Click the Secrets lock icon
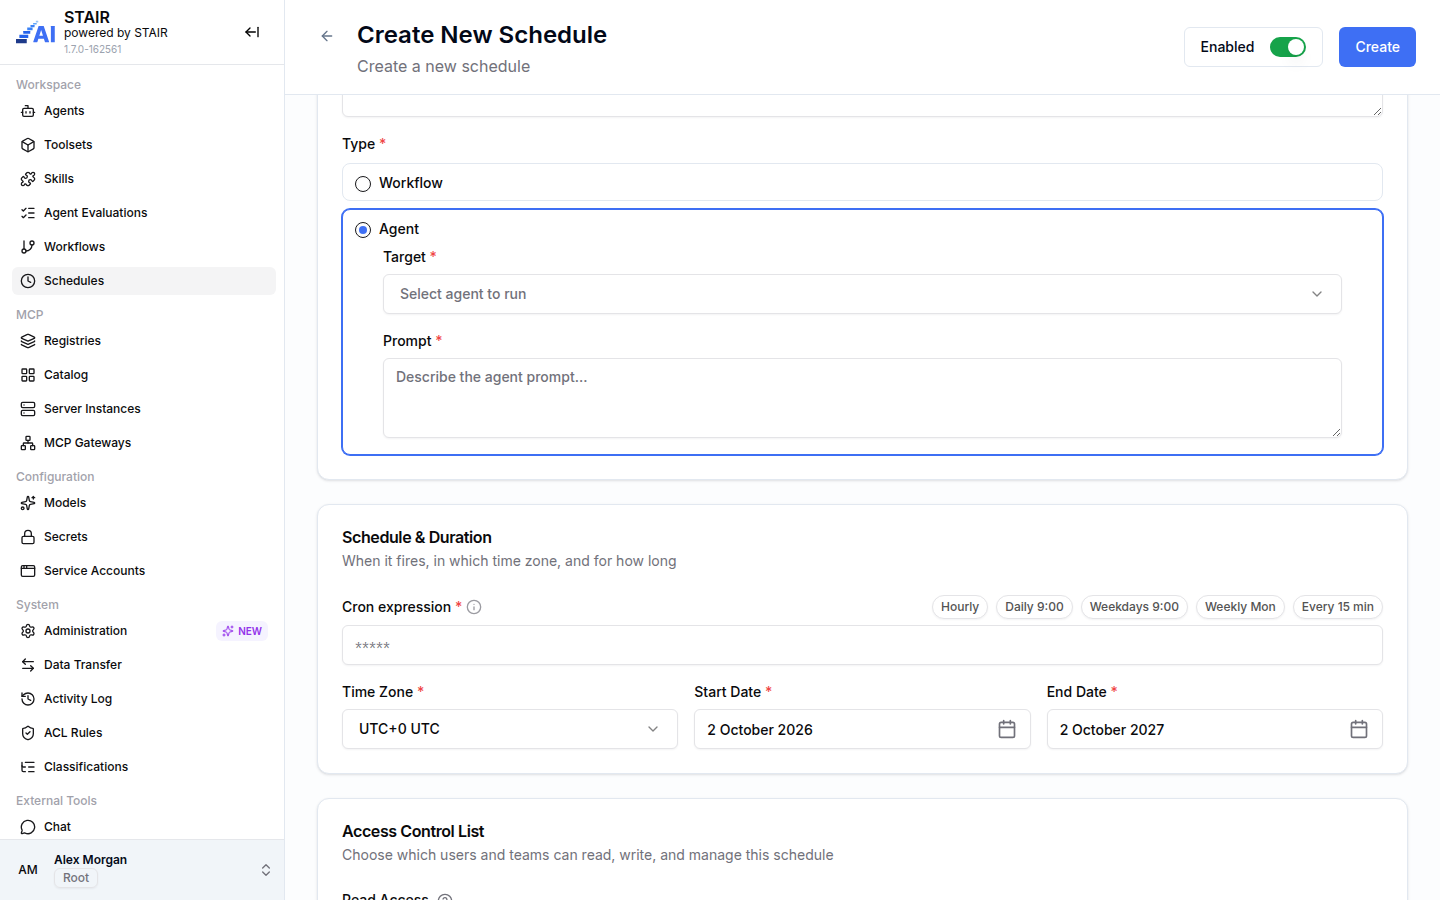 [x=28, y=537]
